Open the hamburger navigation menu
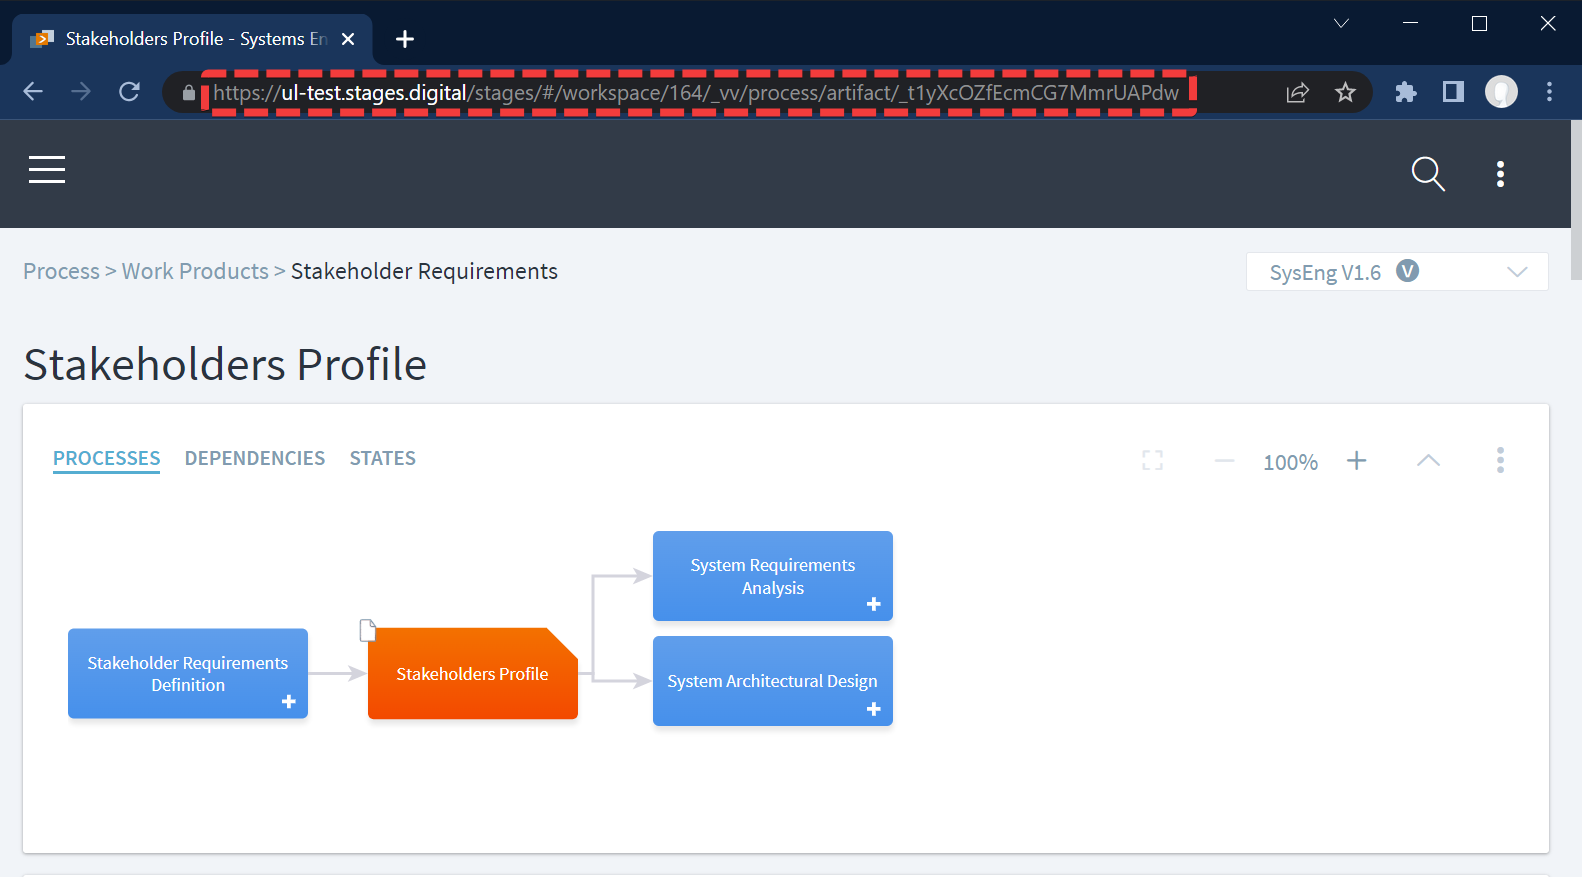Viewport: 1582px width, 877px height. (x=47, y=170)
